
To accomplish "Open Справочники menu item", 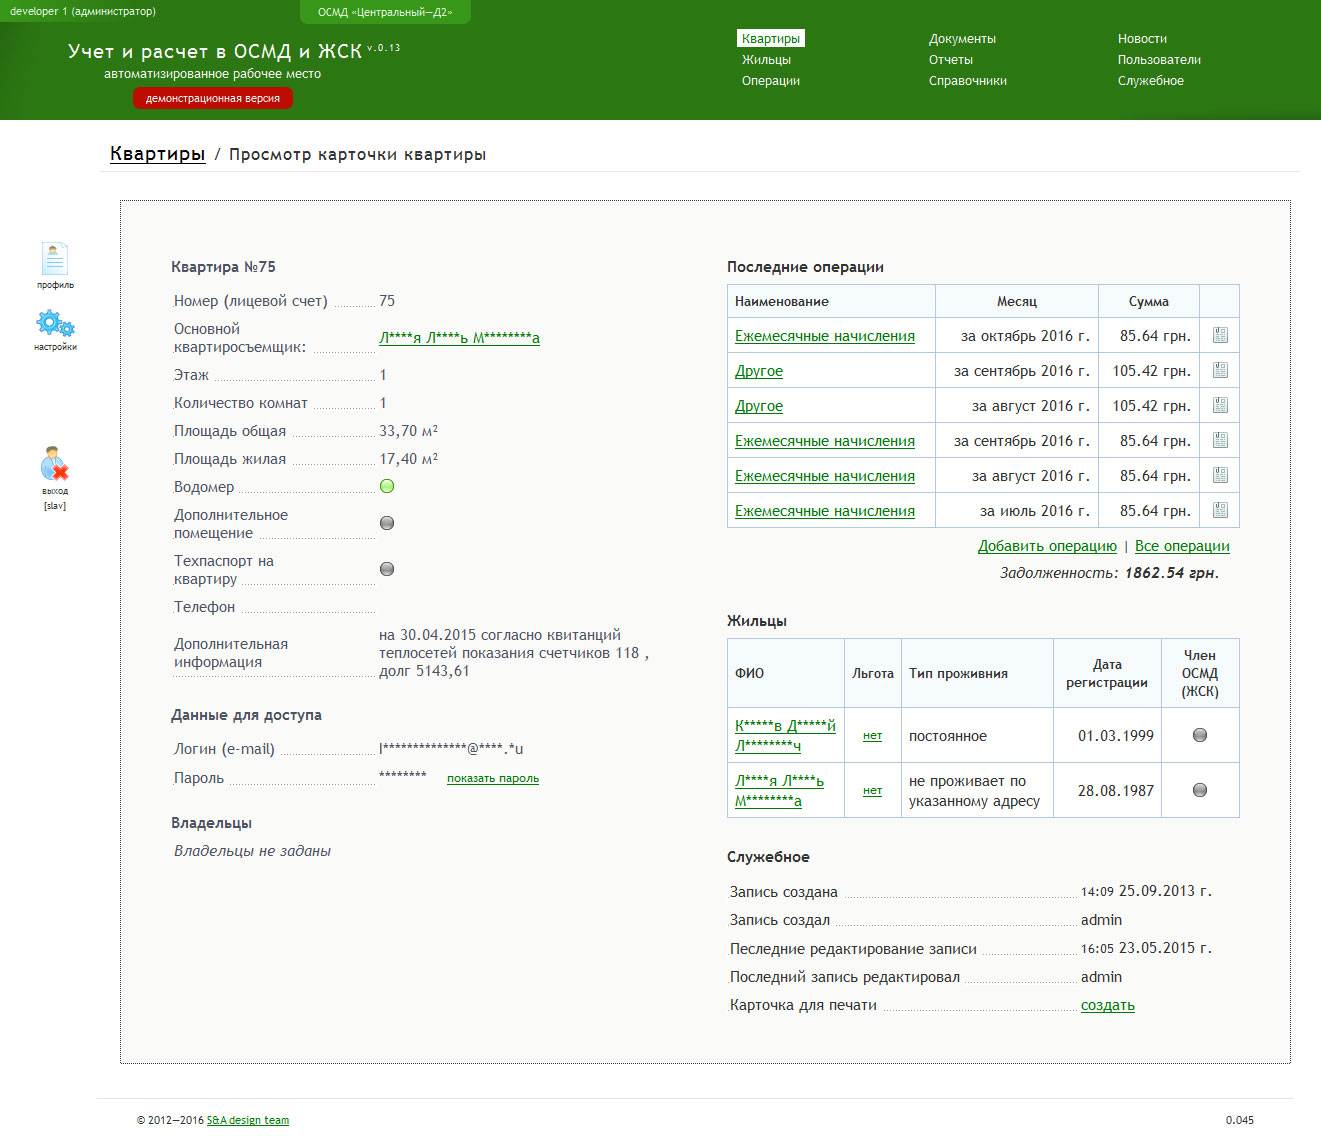I will [x=968, y=81].
